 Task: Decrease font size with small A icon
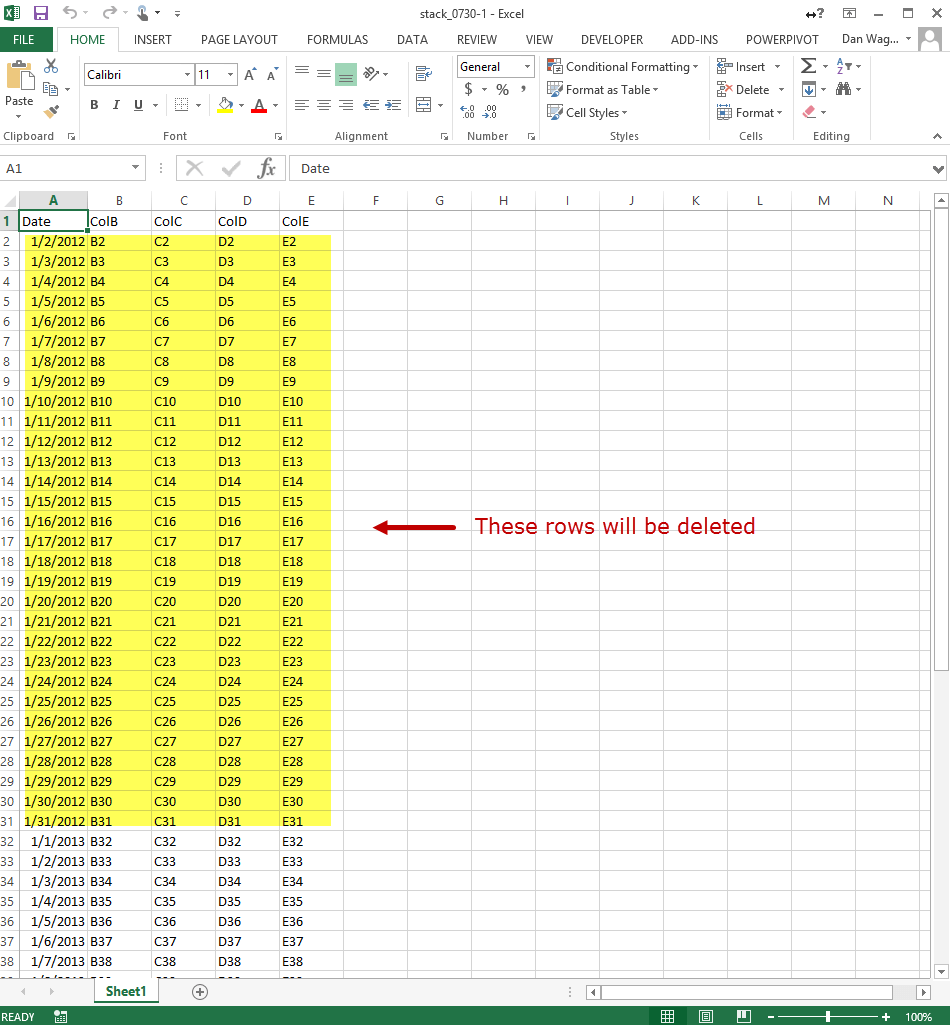click(272, 75)
